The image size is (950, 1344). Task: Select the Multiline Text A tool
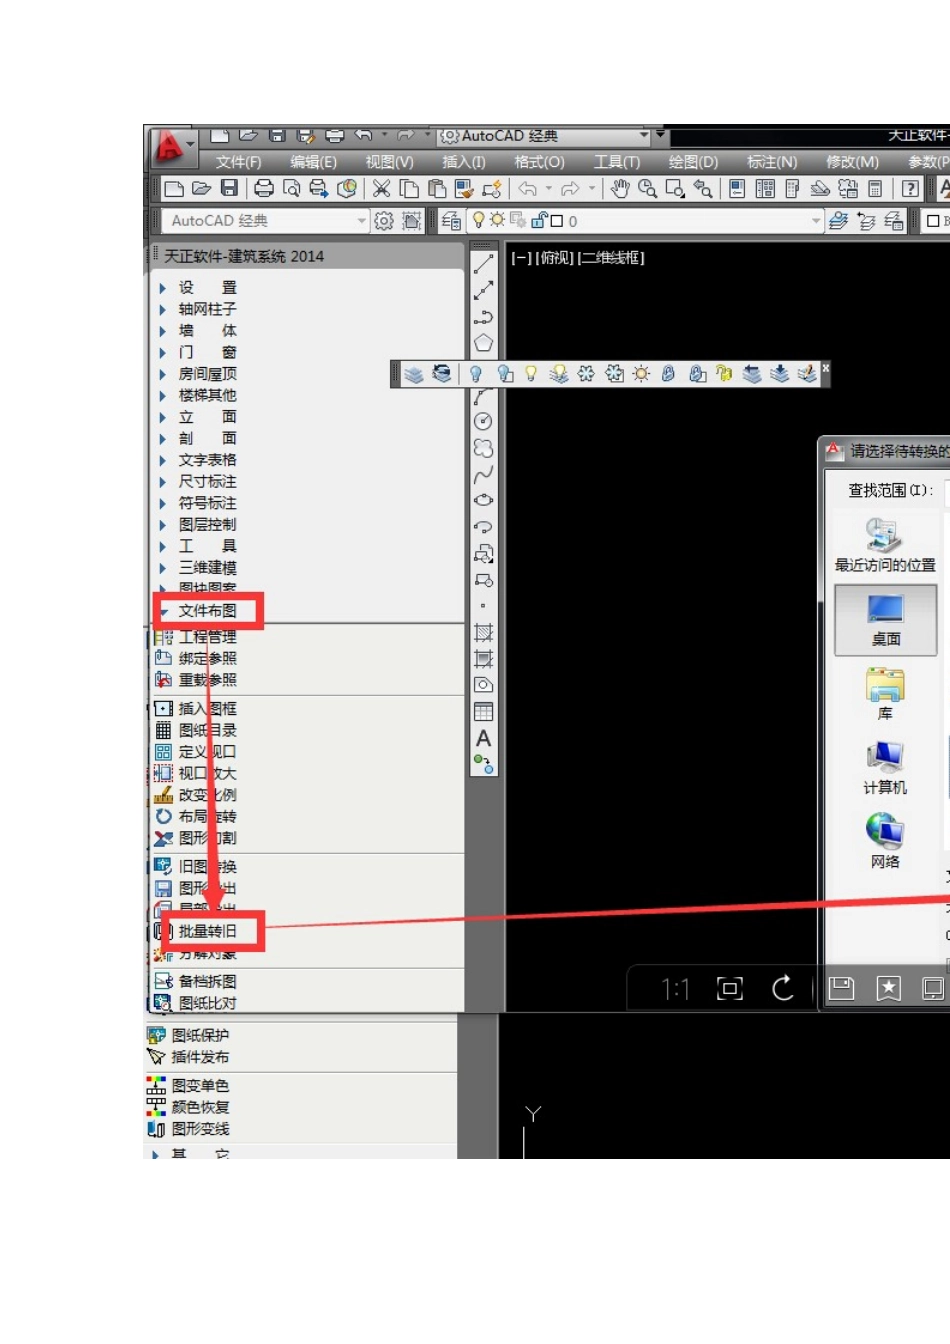[x=484, y=739]
